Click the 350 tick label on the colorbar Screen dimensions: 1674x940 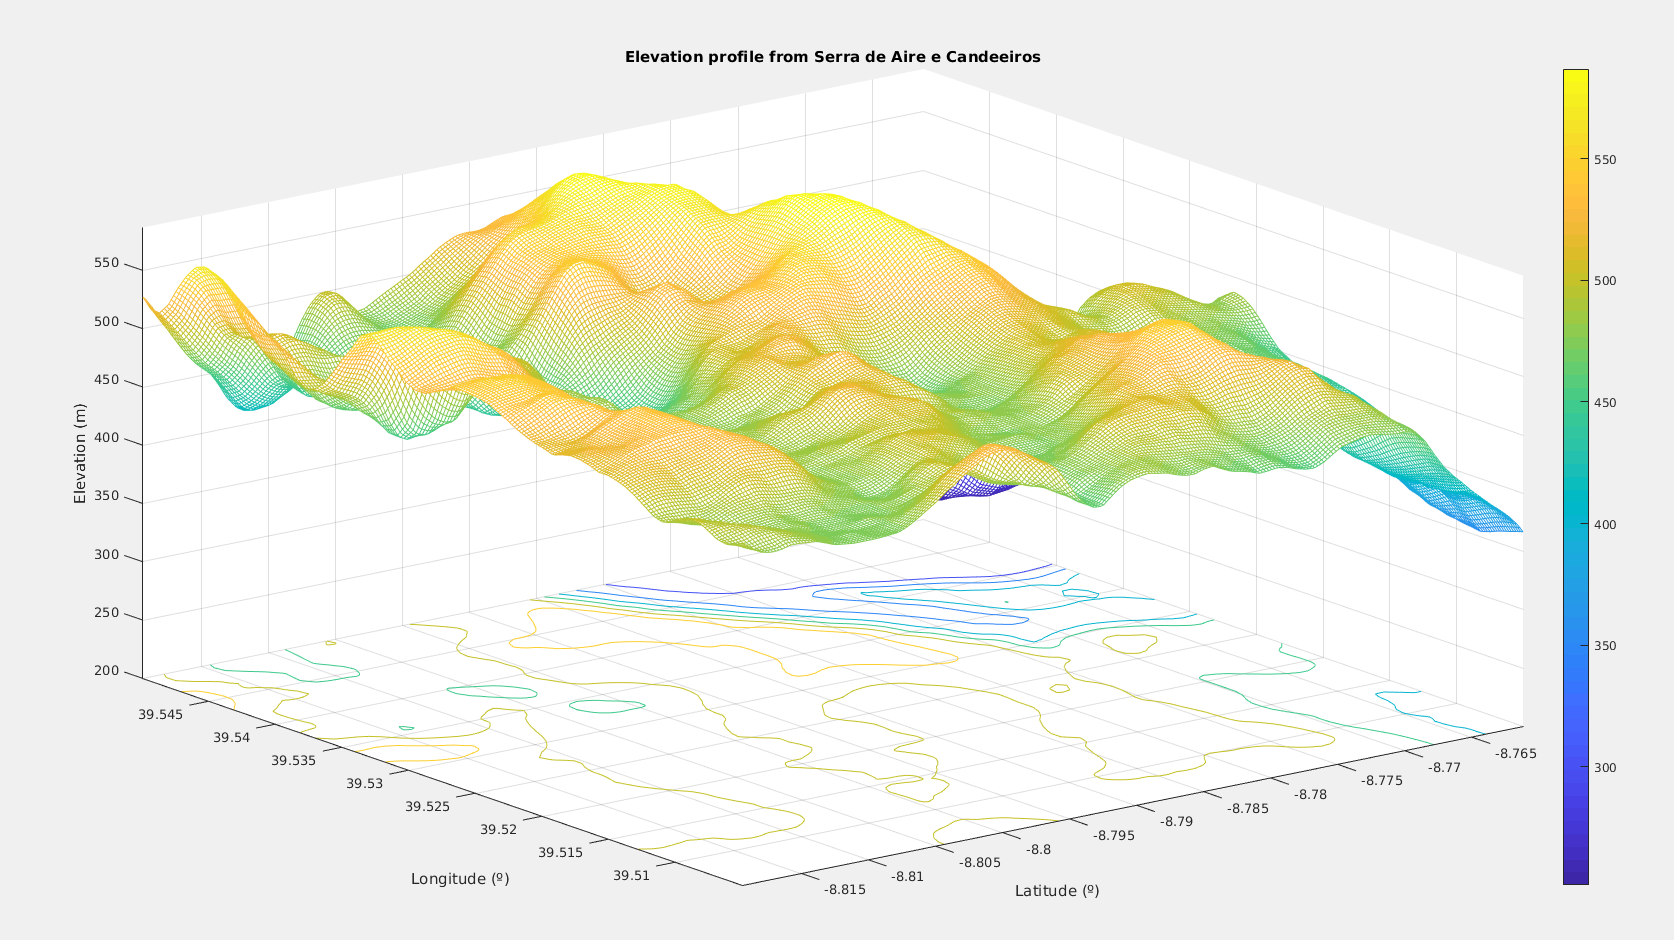click(1605, 646)
